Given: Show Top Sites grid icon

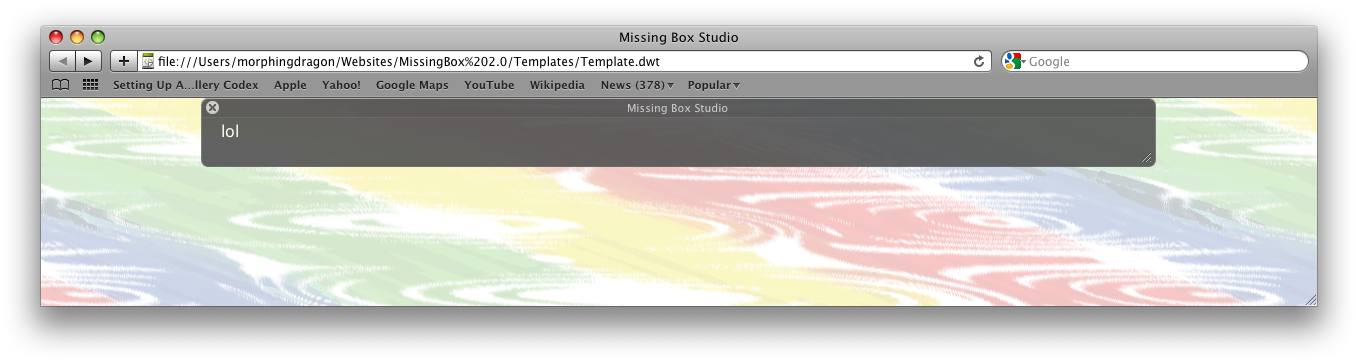Looking at the screenshot, I should pos(90,85).
